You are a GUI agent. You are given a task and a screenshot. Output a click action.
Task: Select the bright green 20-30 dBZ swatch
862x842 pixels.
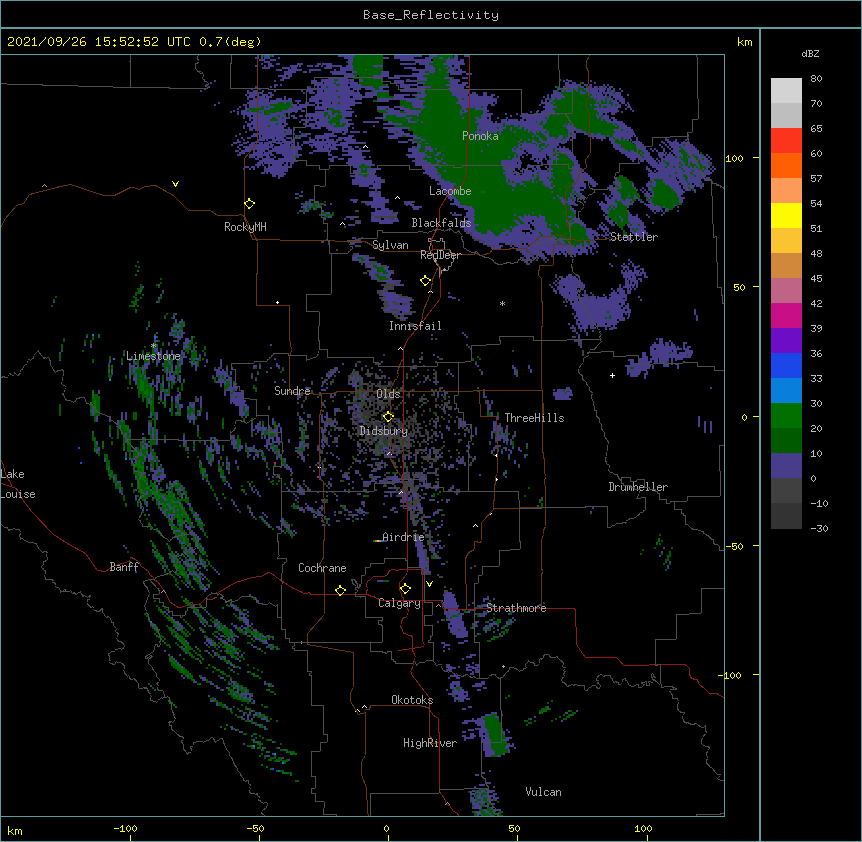click(x=786, y=416)
